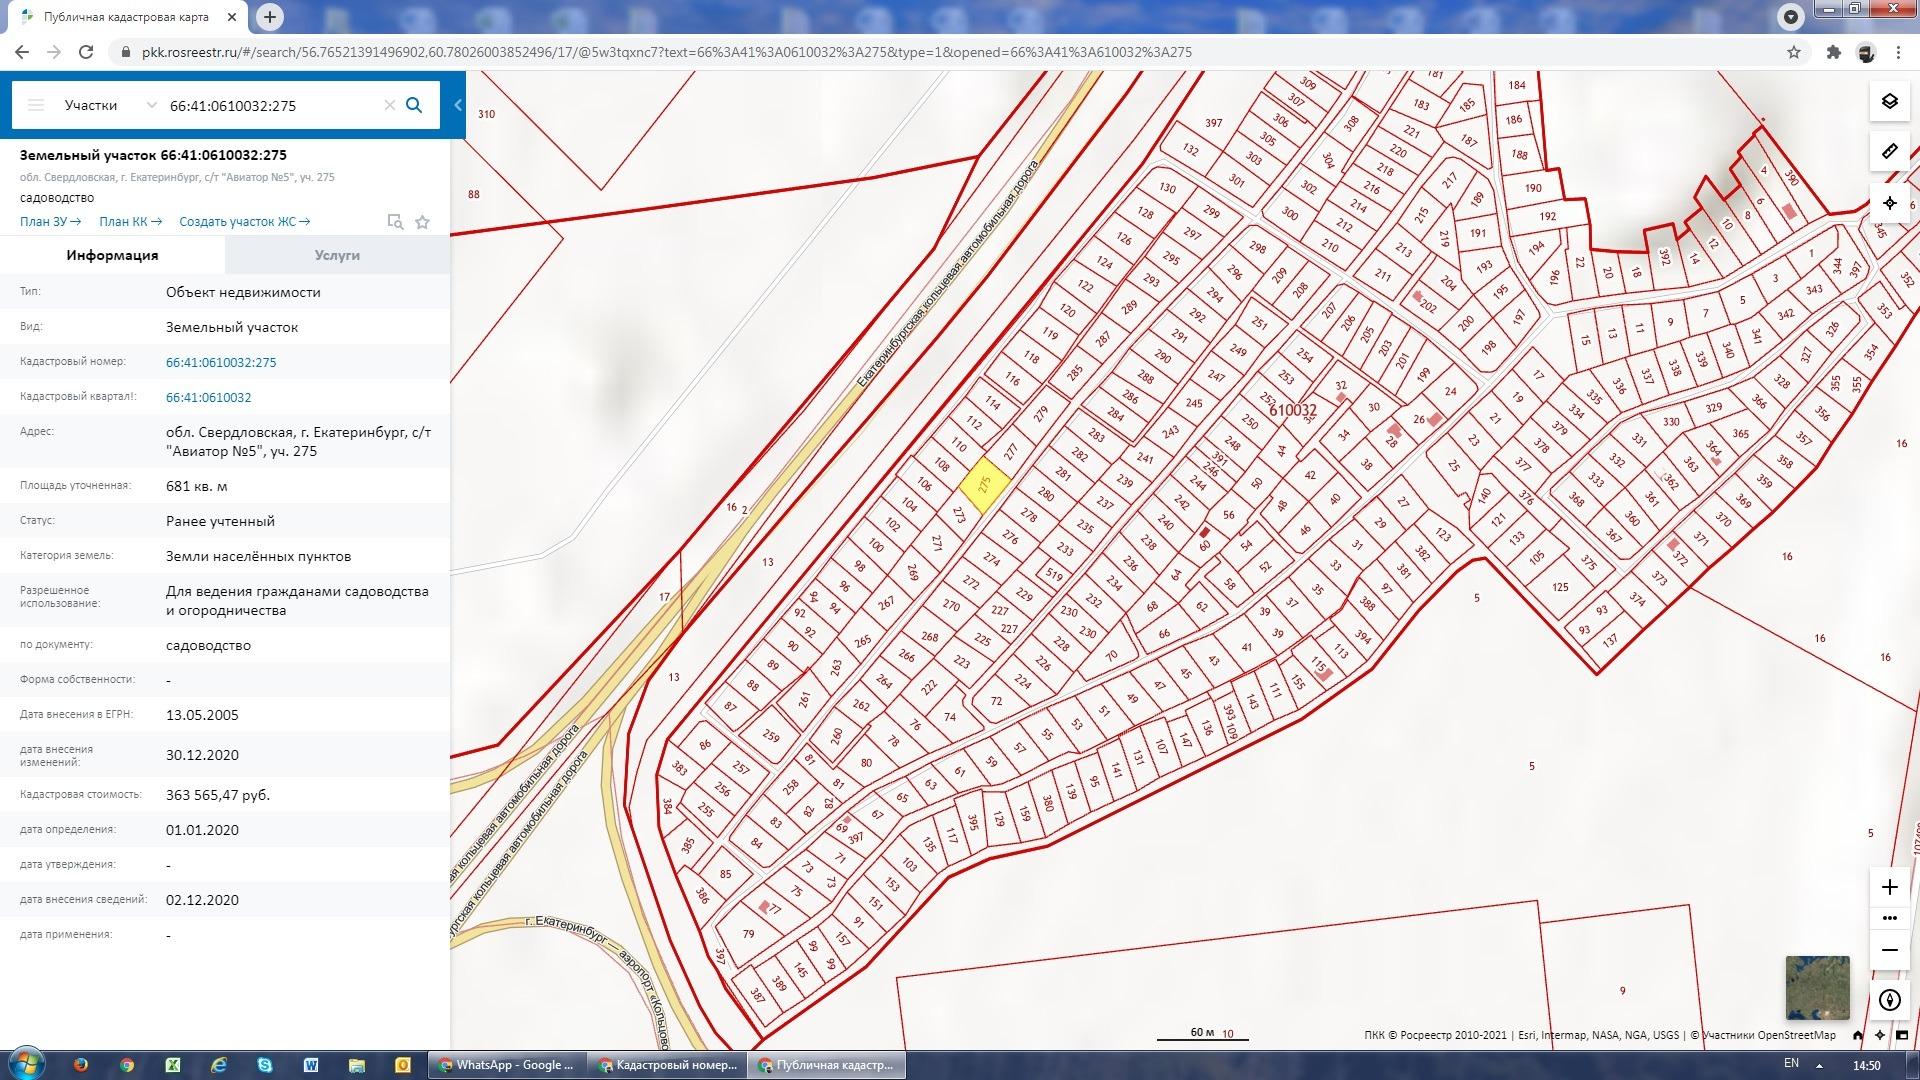Click the area value 681 кв. м
The image size is (1920, 1080).
(197, 486)
